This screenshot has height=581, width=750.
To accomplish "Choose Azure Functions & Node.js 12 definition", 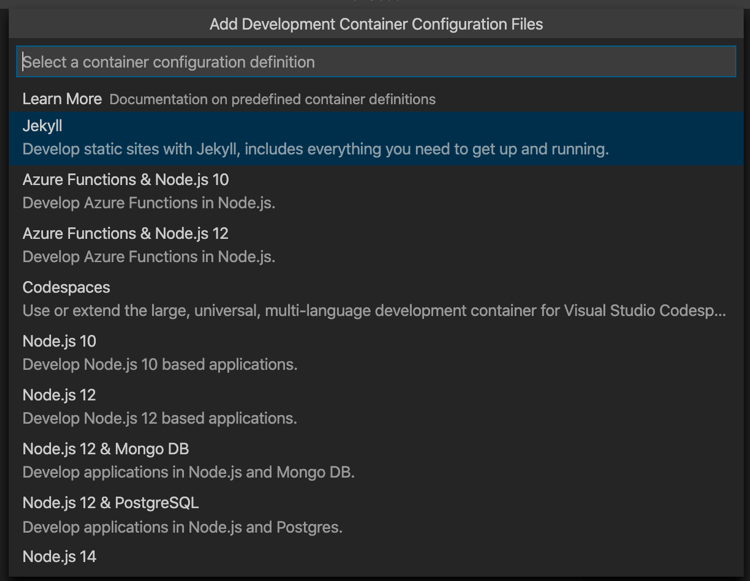I will [x=125, y=234].
